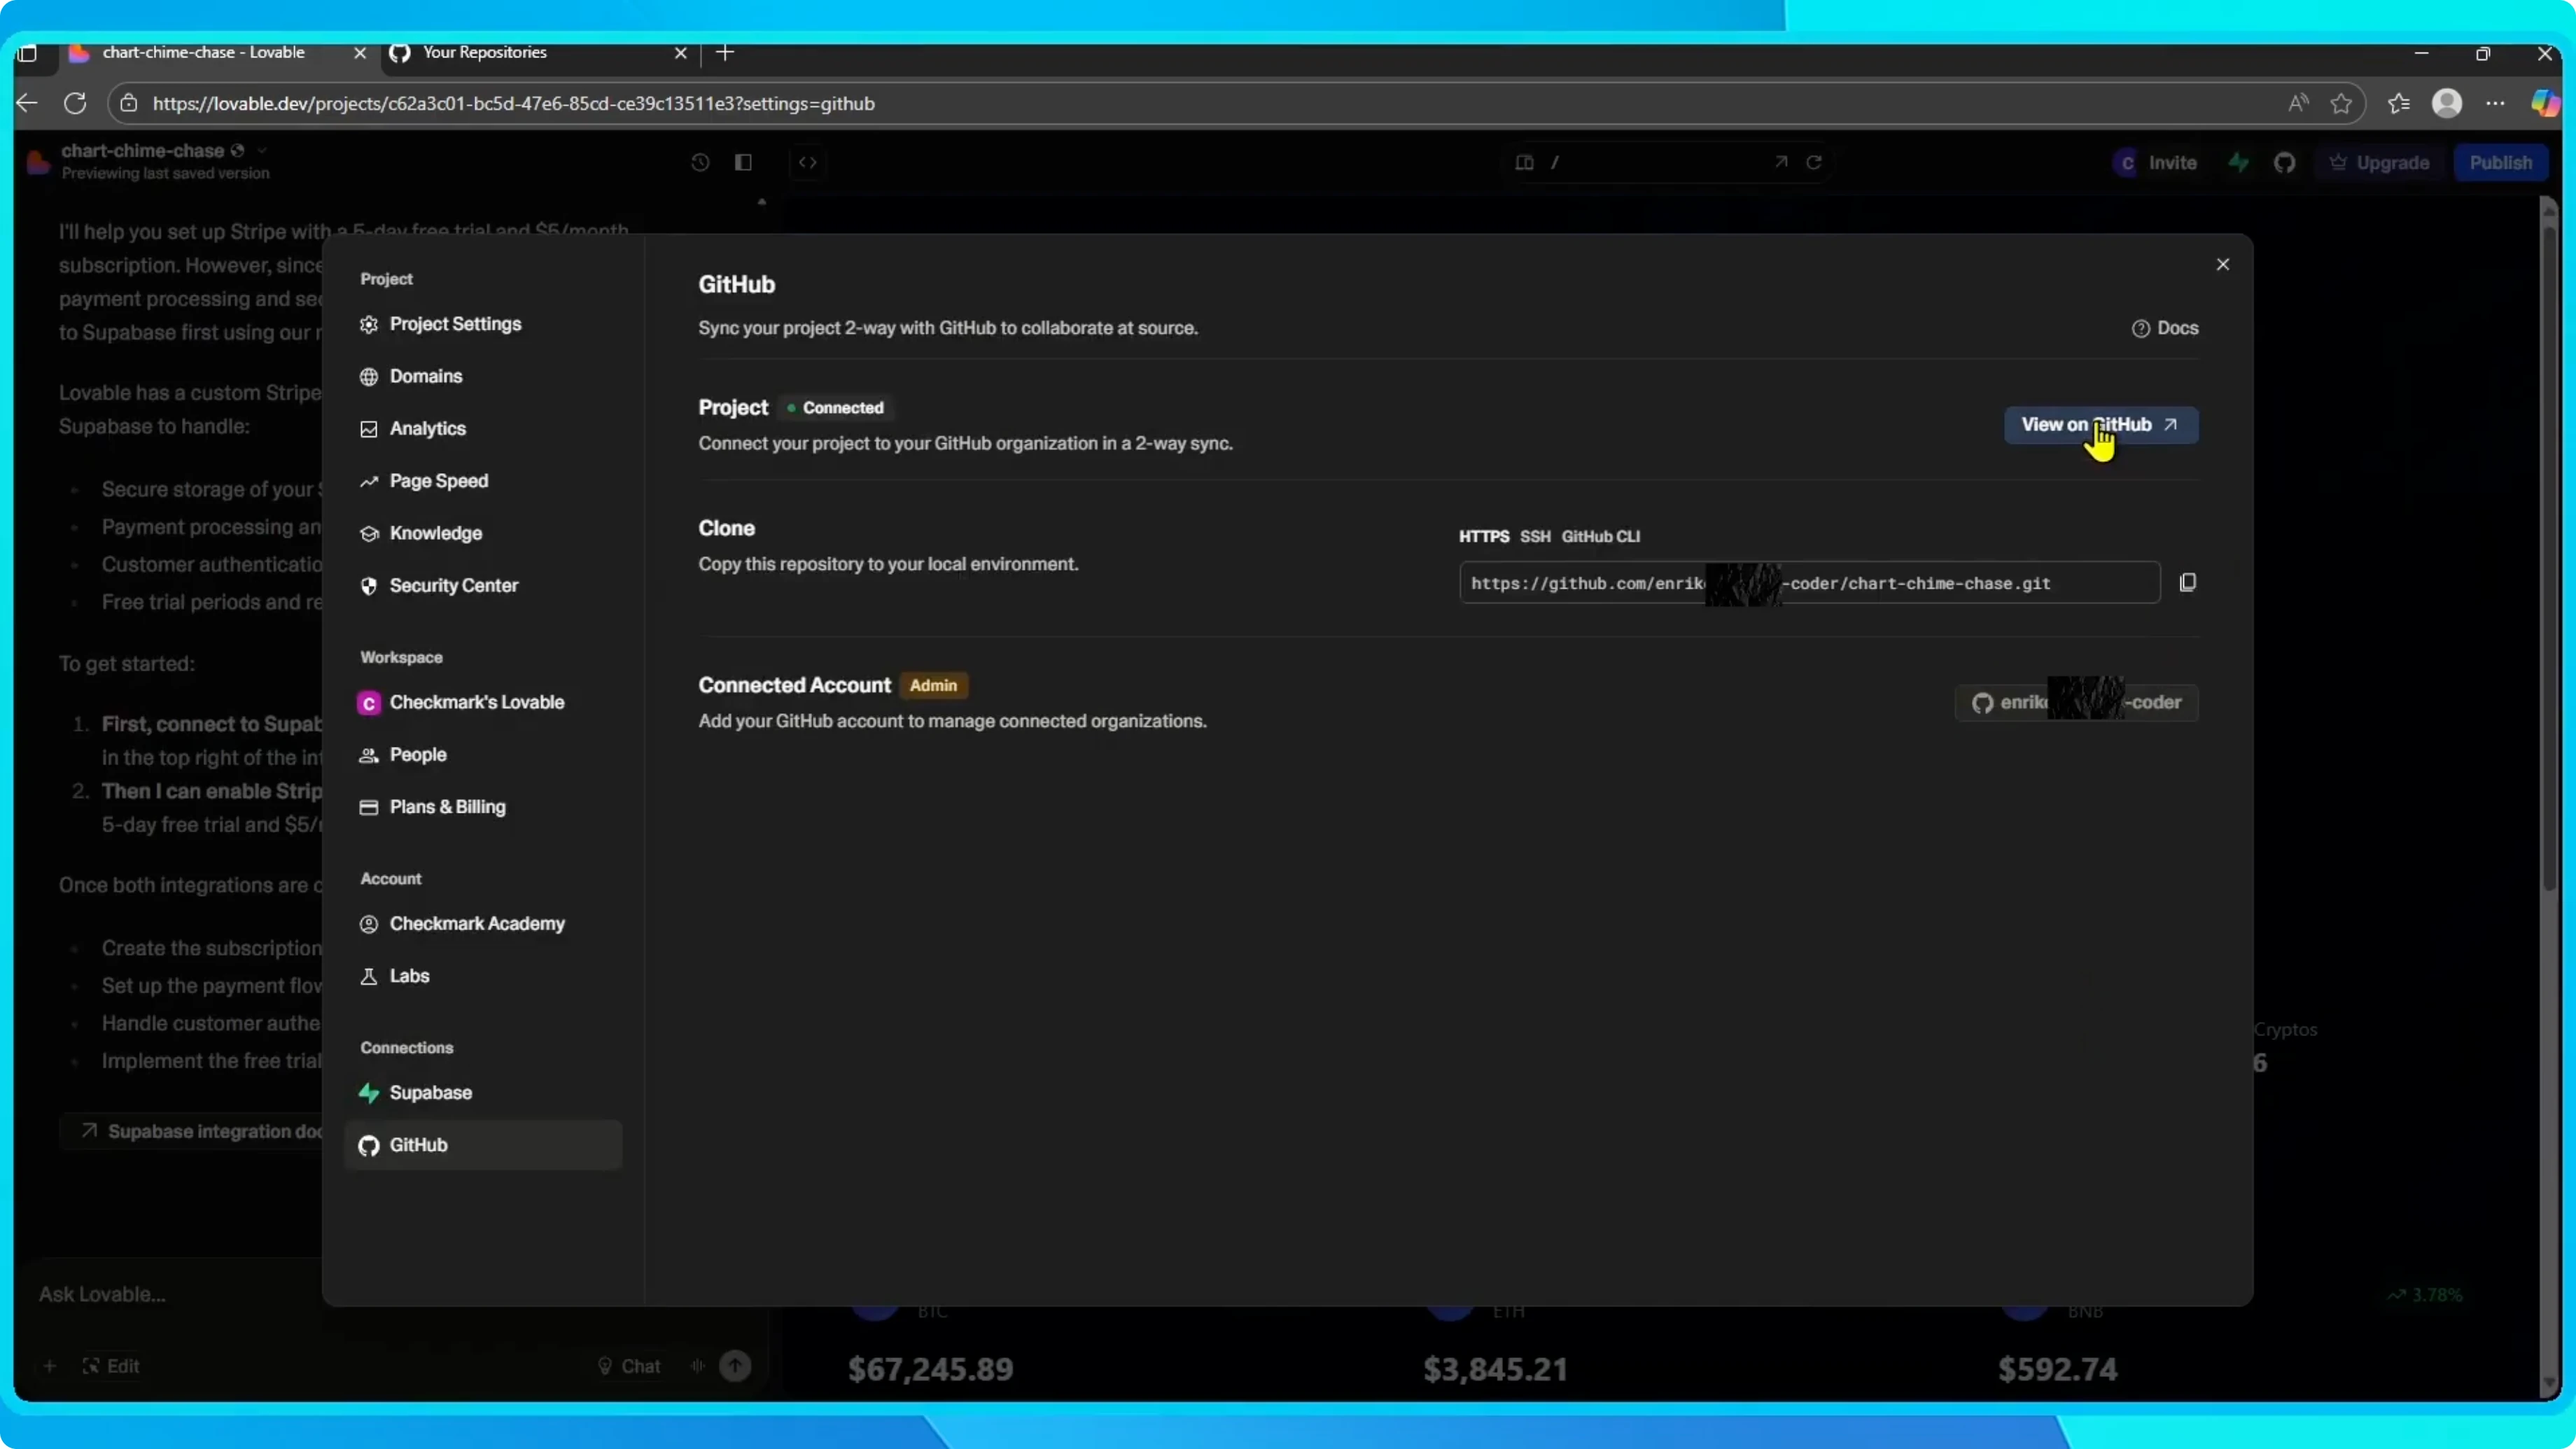Screen dimensions: 2576x1449
Task: Open Plans & Billing settings
Action: click(x=482, y=807)
